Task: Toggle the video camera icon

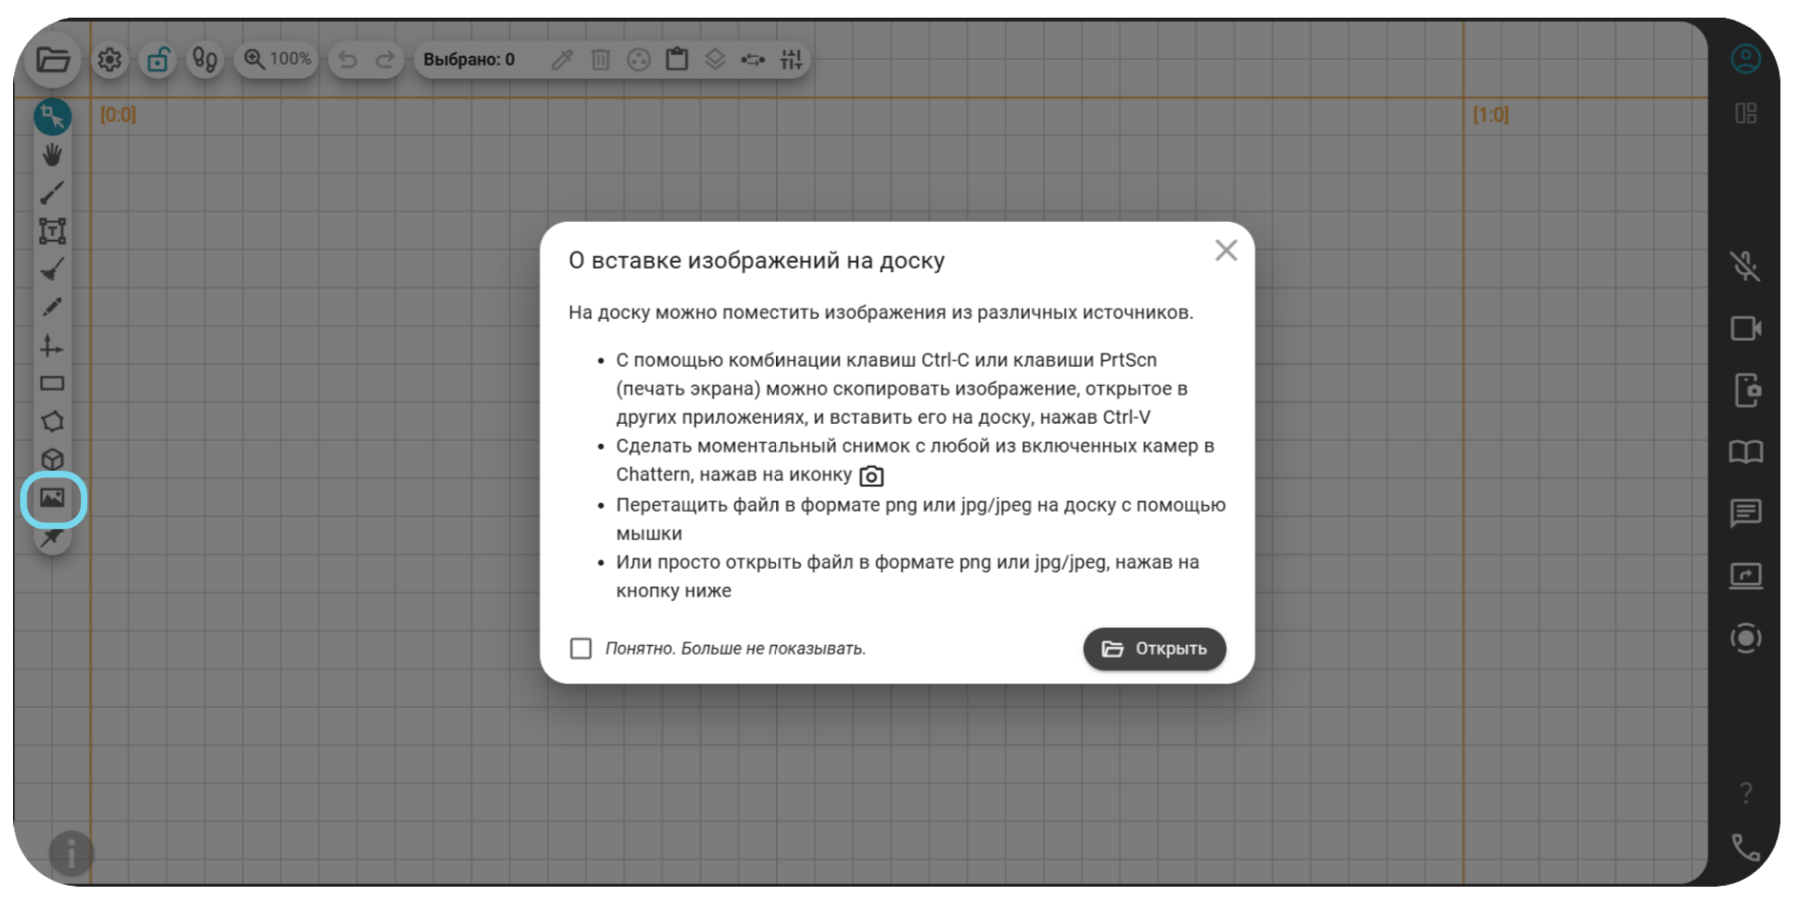Action: pos(1746,328)
